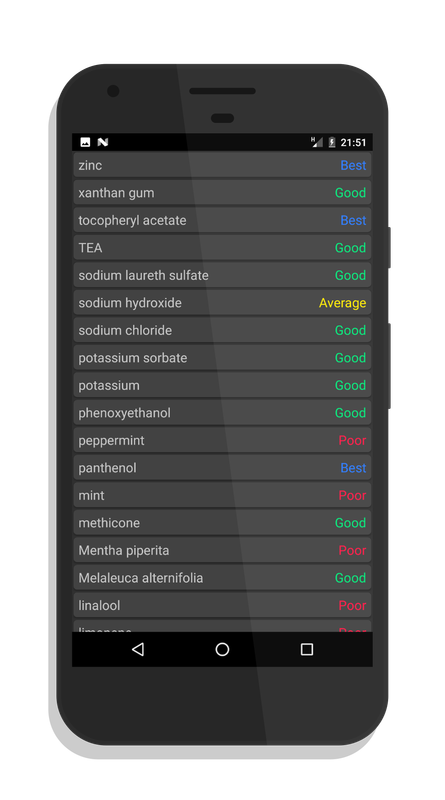
Task: Tap the yellow Average rating for sodium hydroxide
Action: [x=342, y=303]
